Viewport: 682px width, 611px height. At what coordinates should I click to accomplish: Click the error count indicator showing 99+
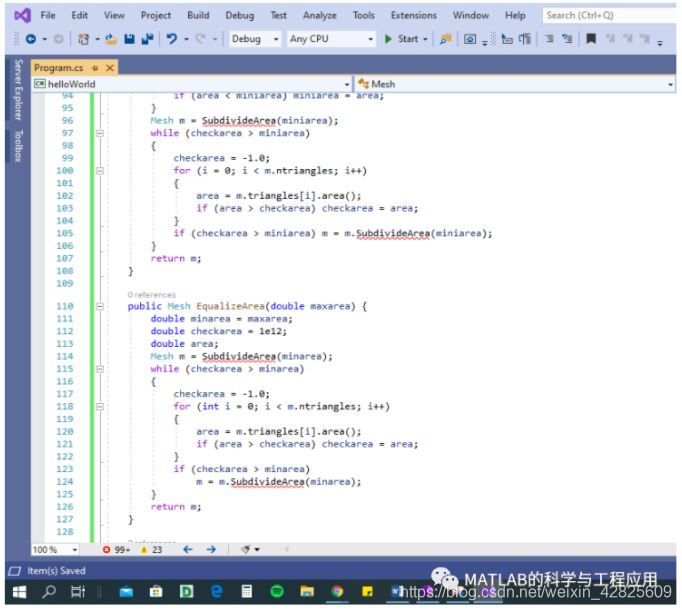coord(116,550)
